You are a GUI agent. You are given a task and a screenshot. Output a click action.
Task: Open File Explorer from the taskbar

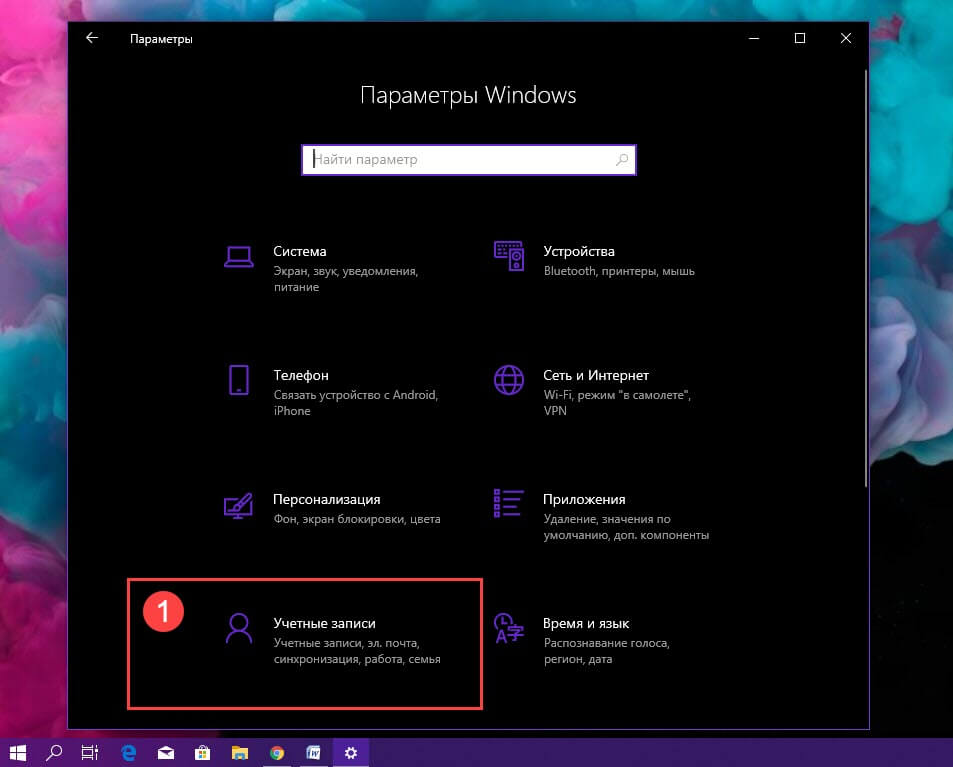[x=239, y=753]
